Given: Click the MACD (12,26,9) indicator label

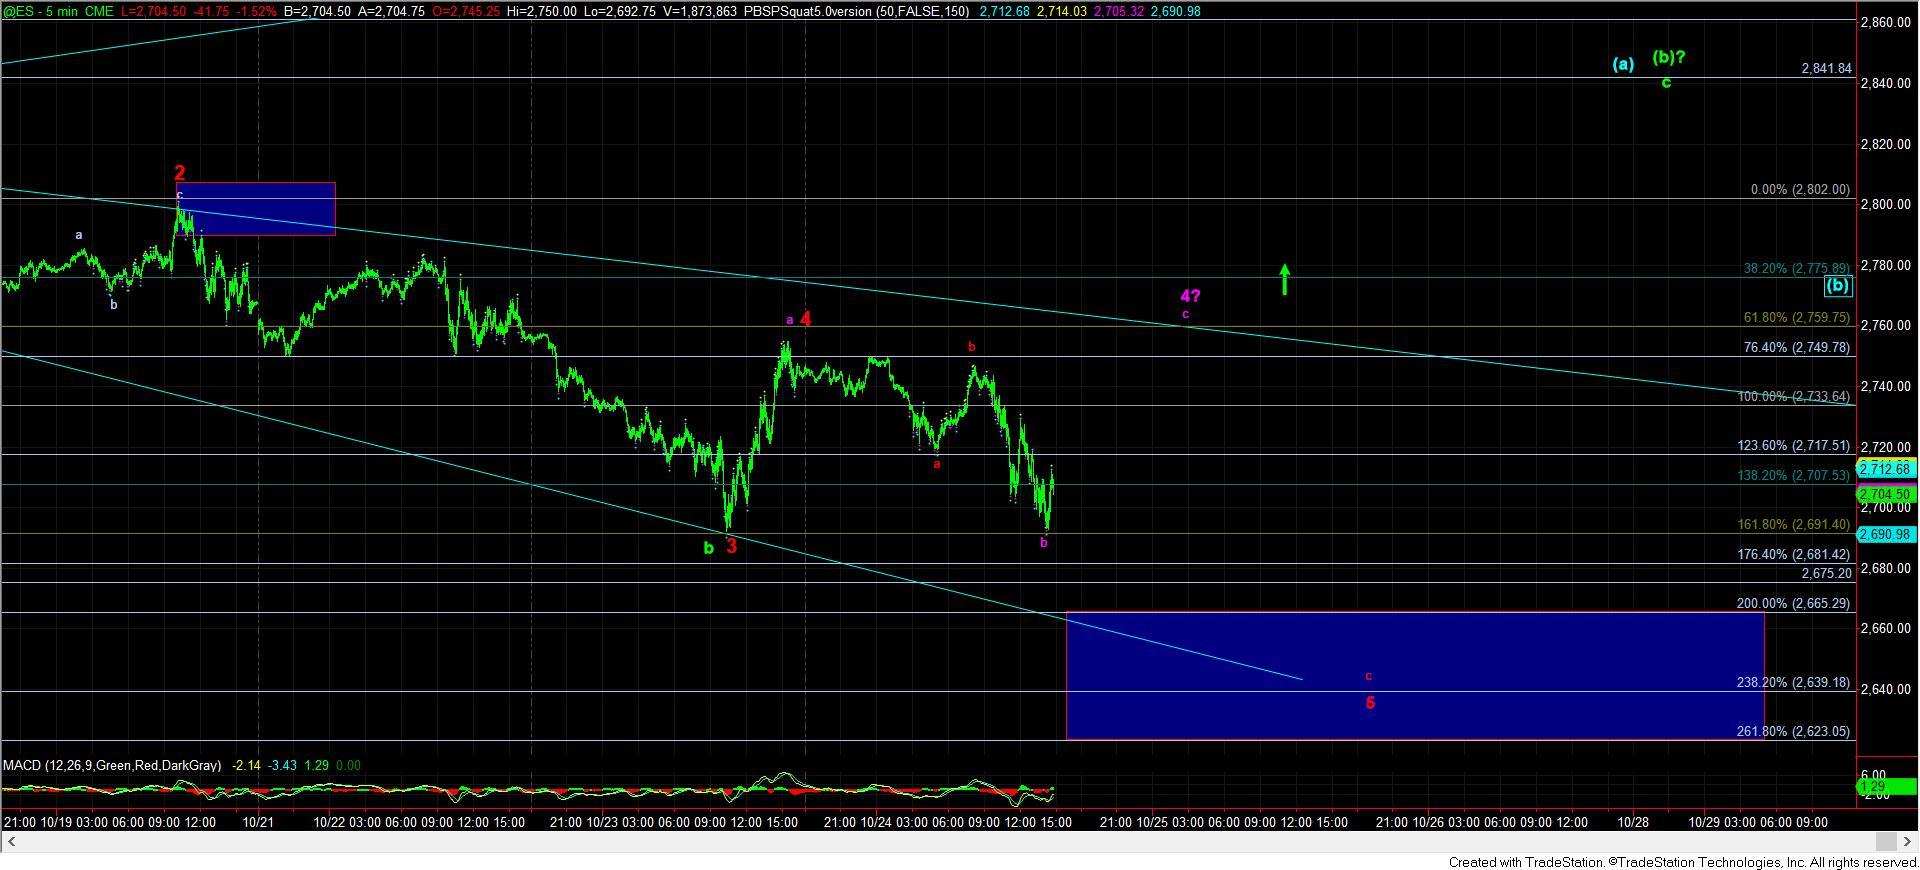Looking at the screenshot, I should pos(112,765).
